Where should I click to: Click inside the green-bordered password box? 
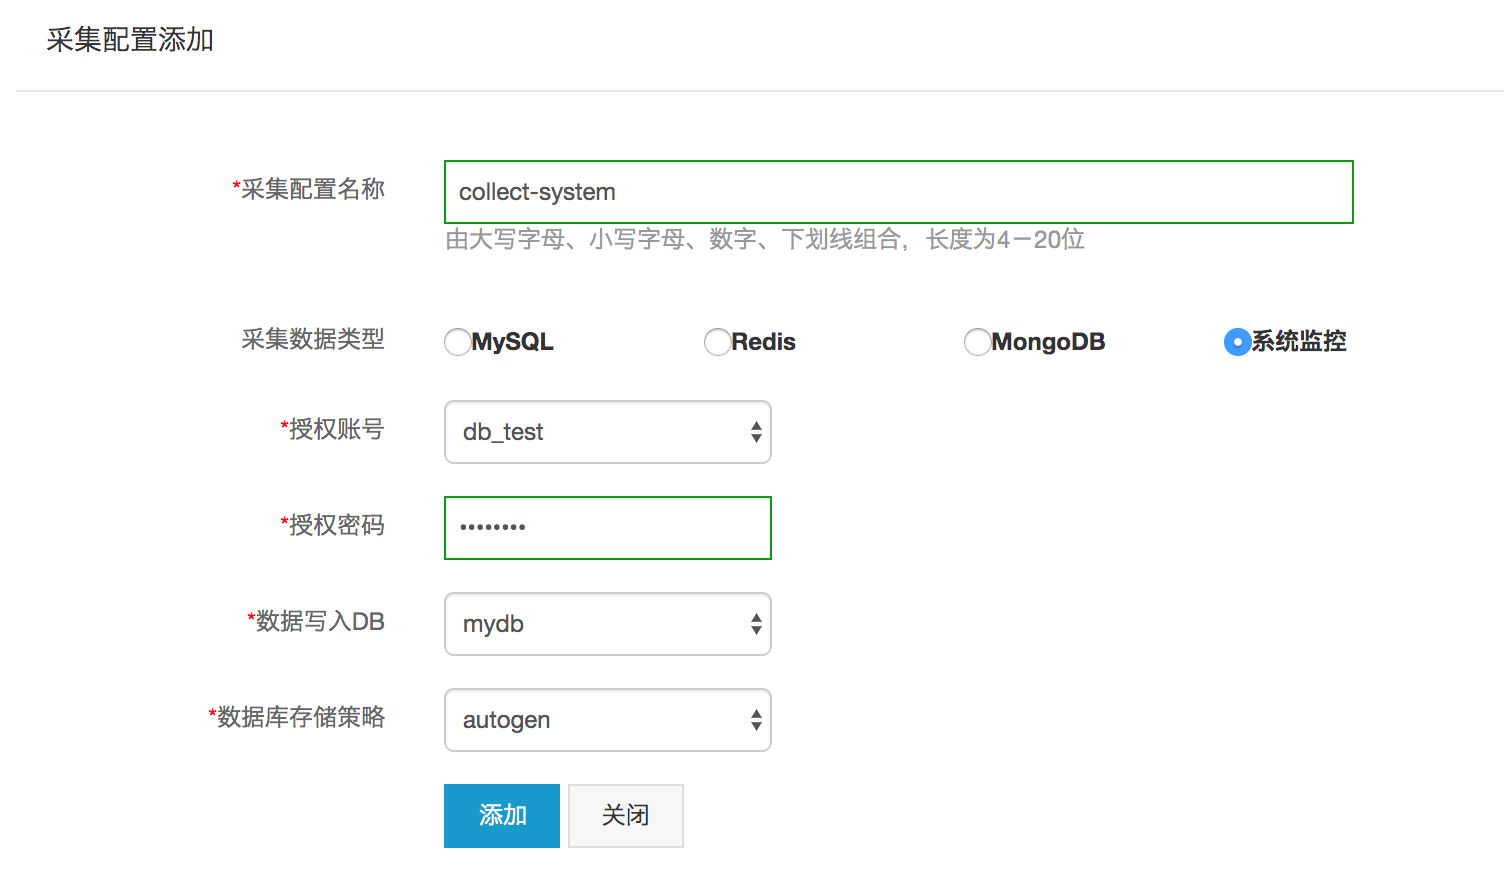tap(607, 527)
